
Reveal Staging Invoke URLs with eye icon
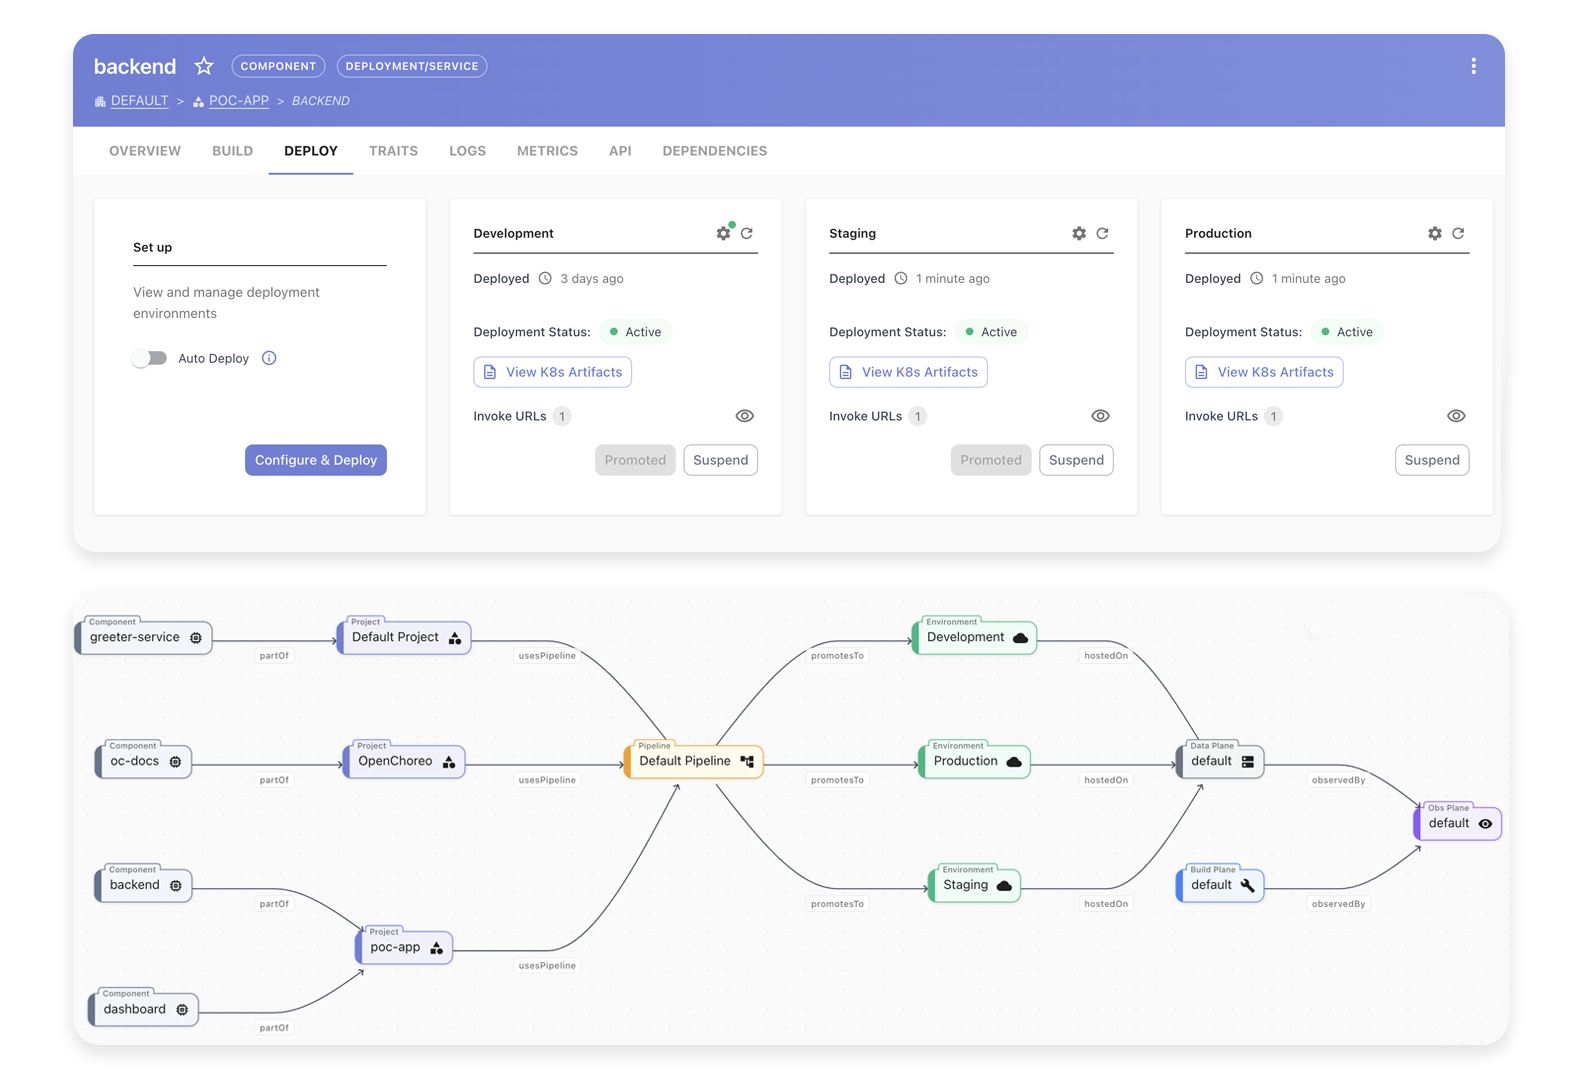(x=1100, y=416)
